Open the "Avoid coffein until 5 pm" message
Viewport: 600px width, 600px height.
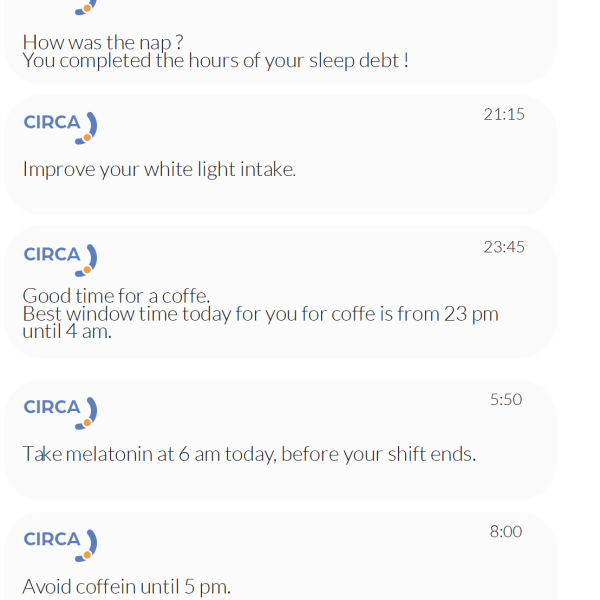126,586
